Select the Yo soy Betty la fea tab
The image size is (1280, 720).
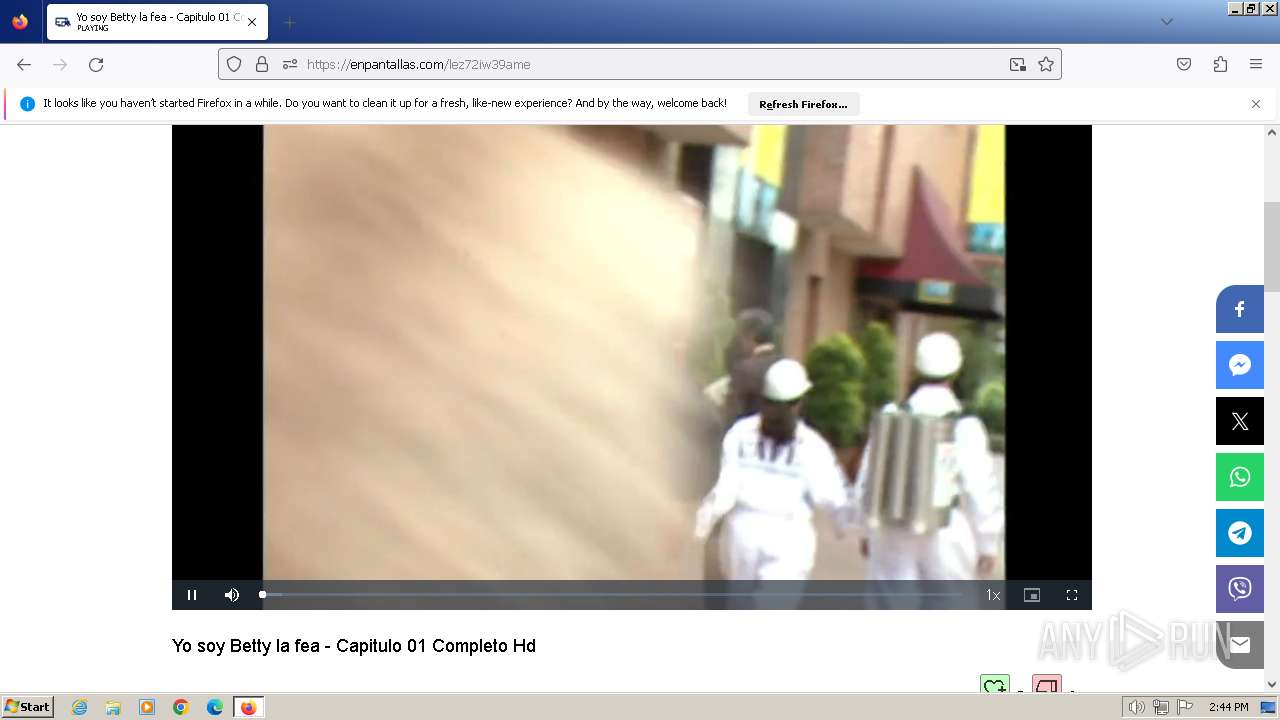(156, 22)
